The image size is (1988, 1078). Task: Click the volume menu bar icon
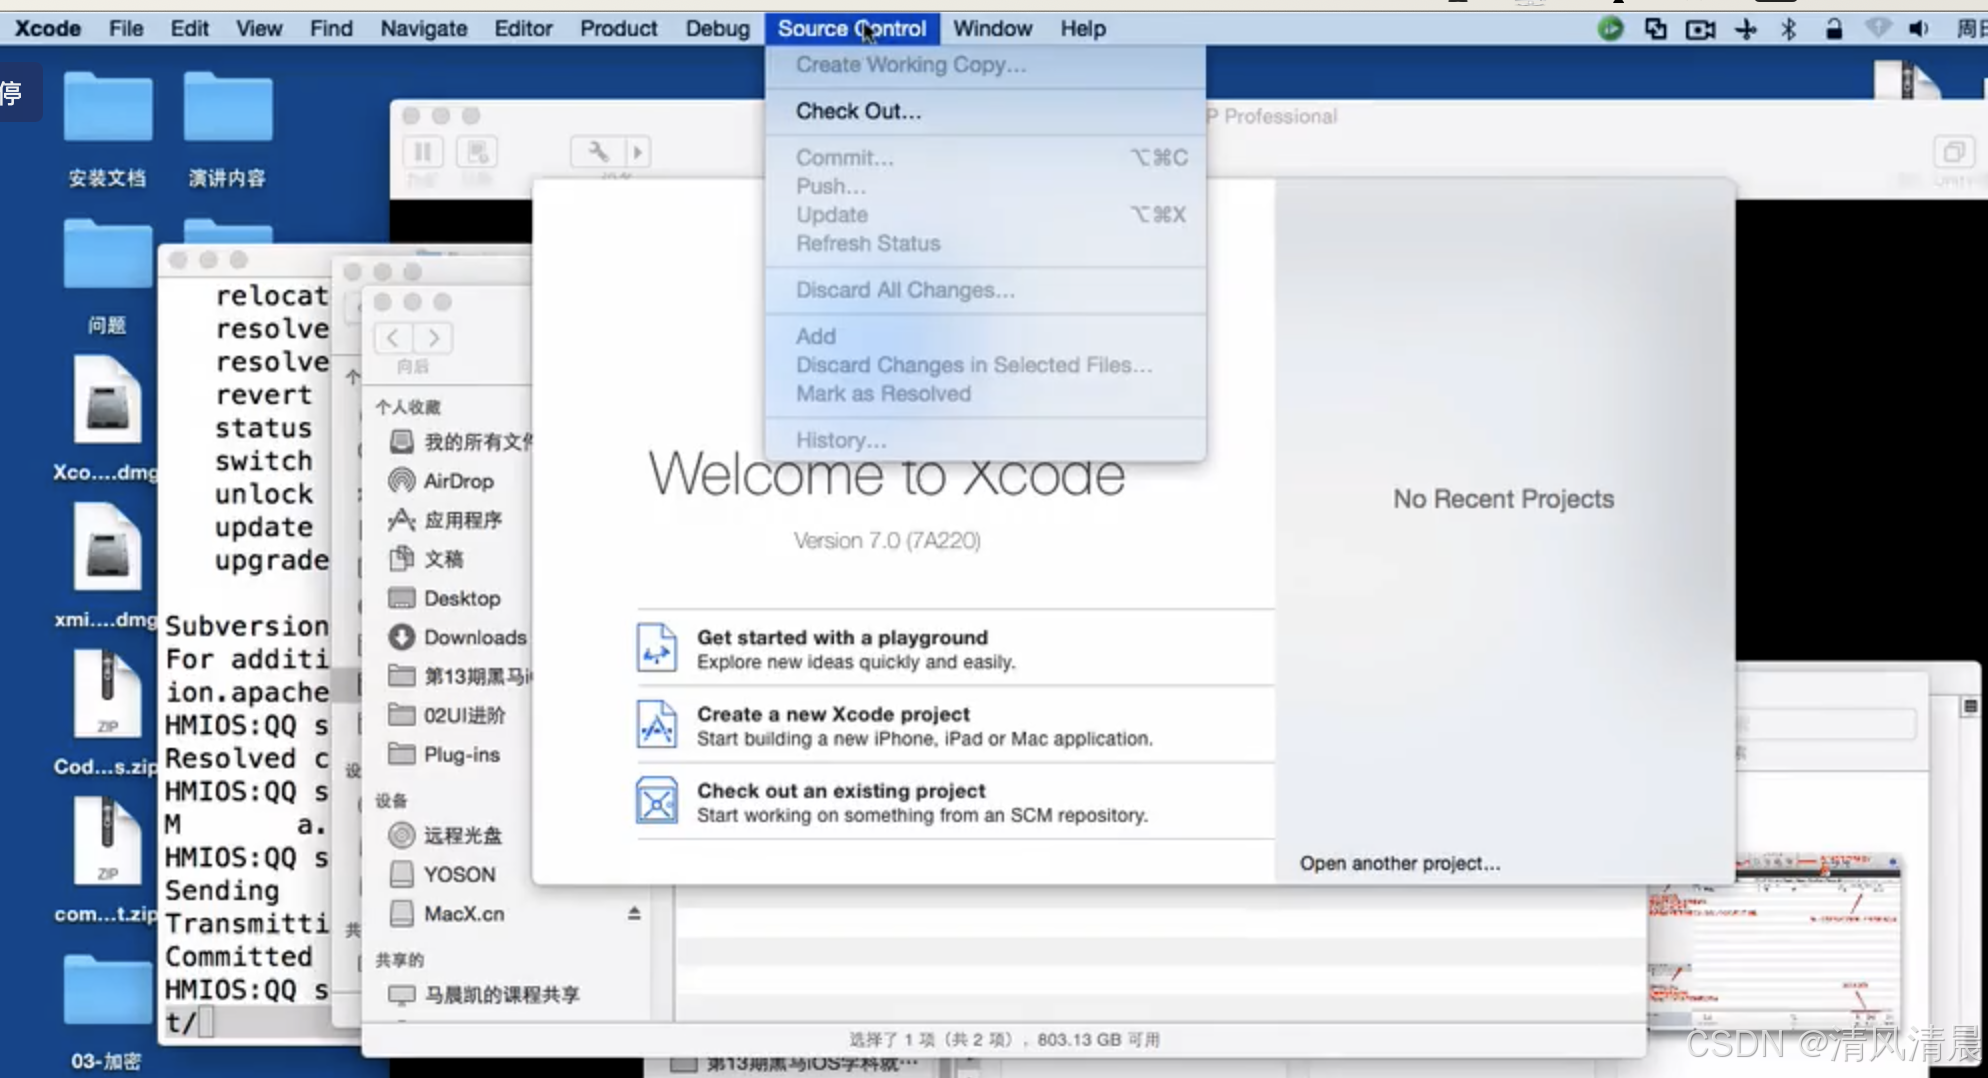[x=1918, y=28]
